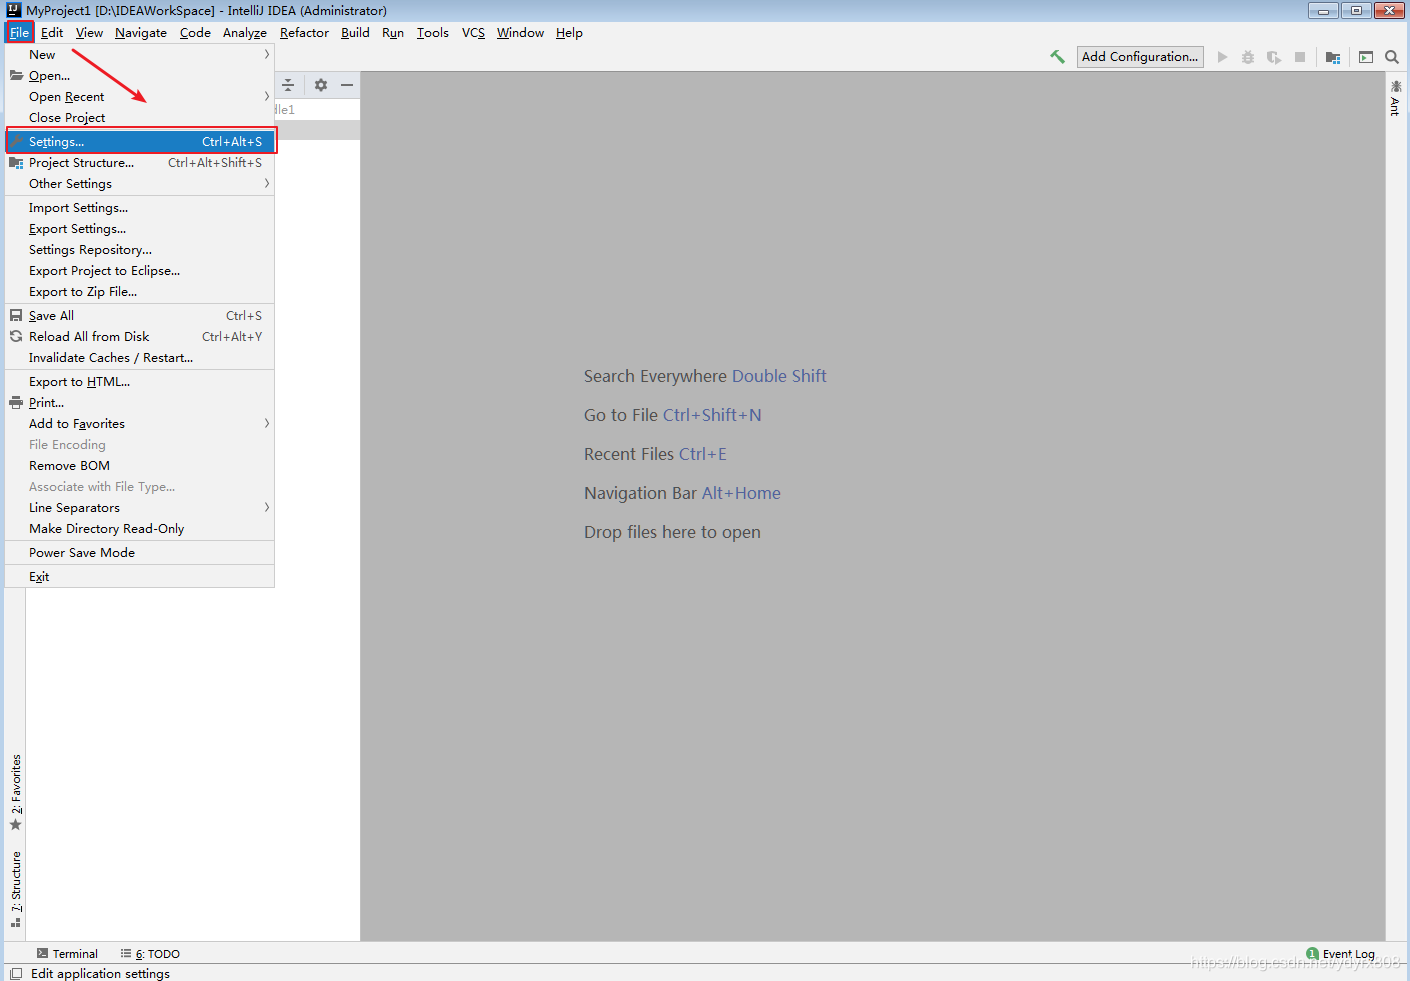Screen dimensions: 1410x981
Task: Click the Reload from Disk icon
Action: click(16, 336)
